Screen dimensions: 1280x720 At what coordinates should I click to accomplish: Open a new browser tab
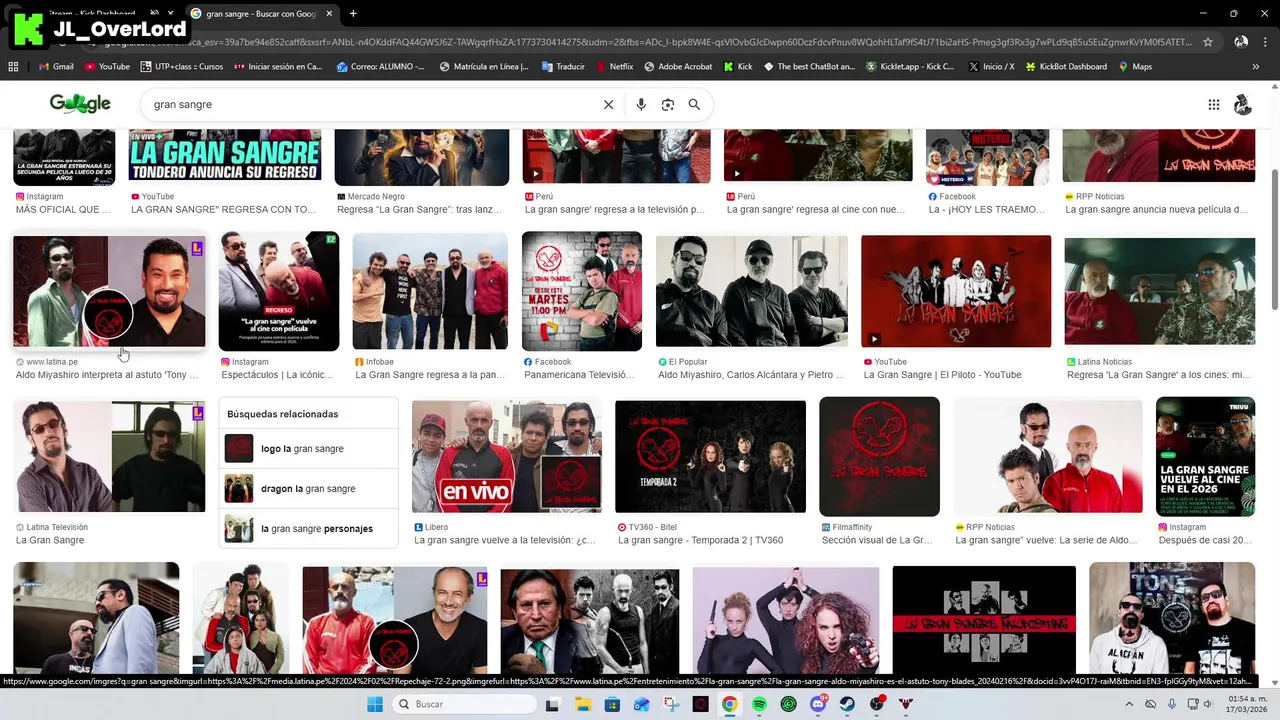(x=353, y=14)
